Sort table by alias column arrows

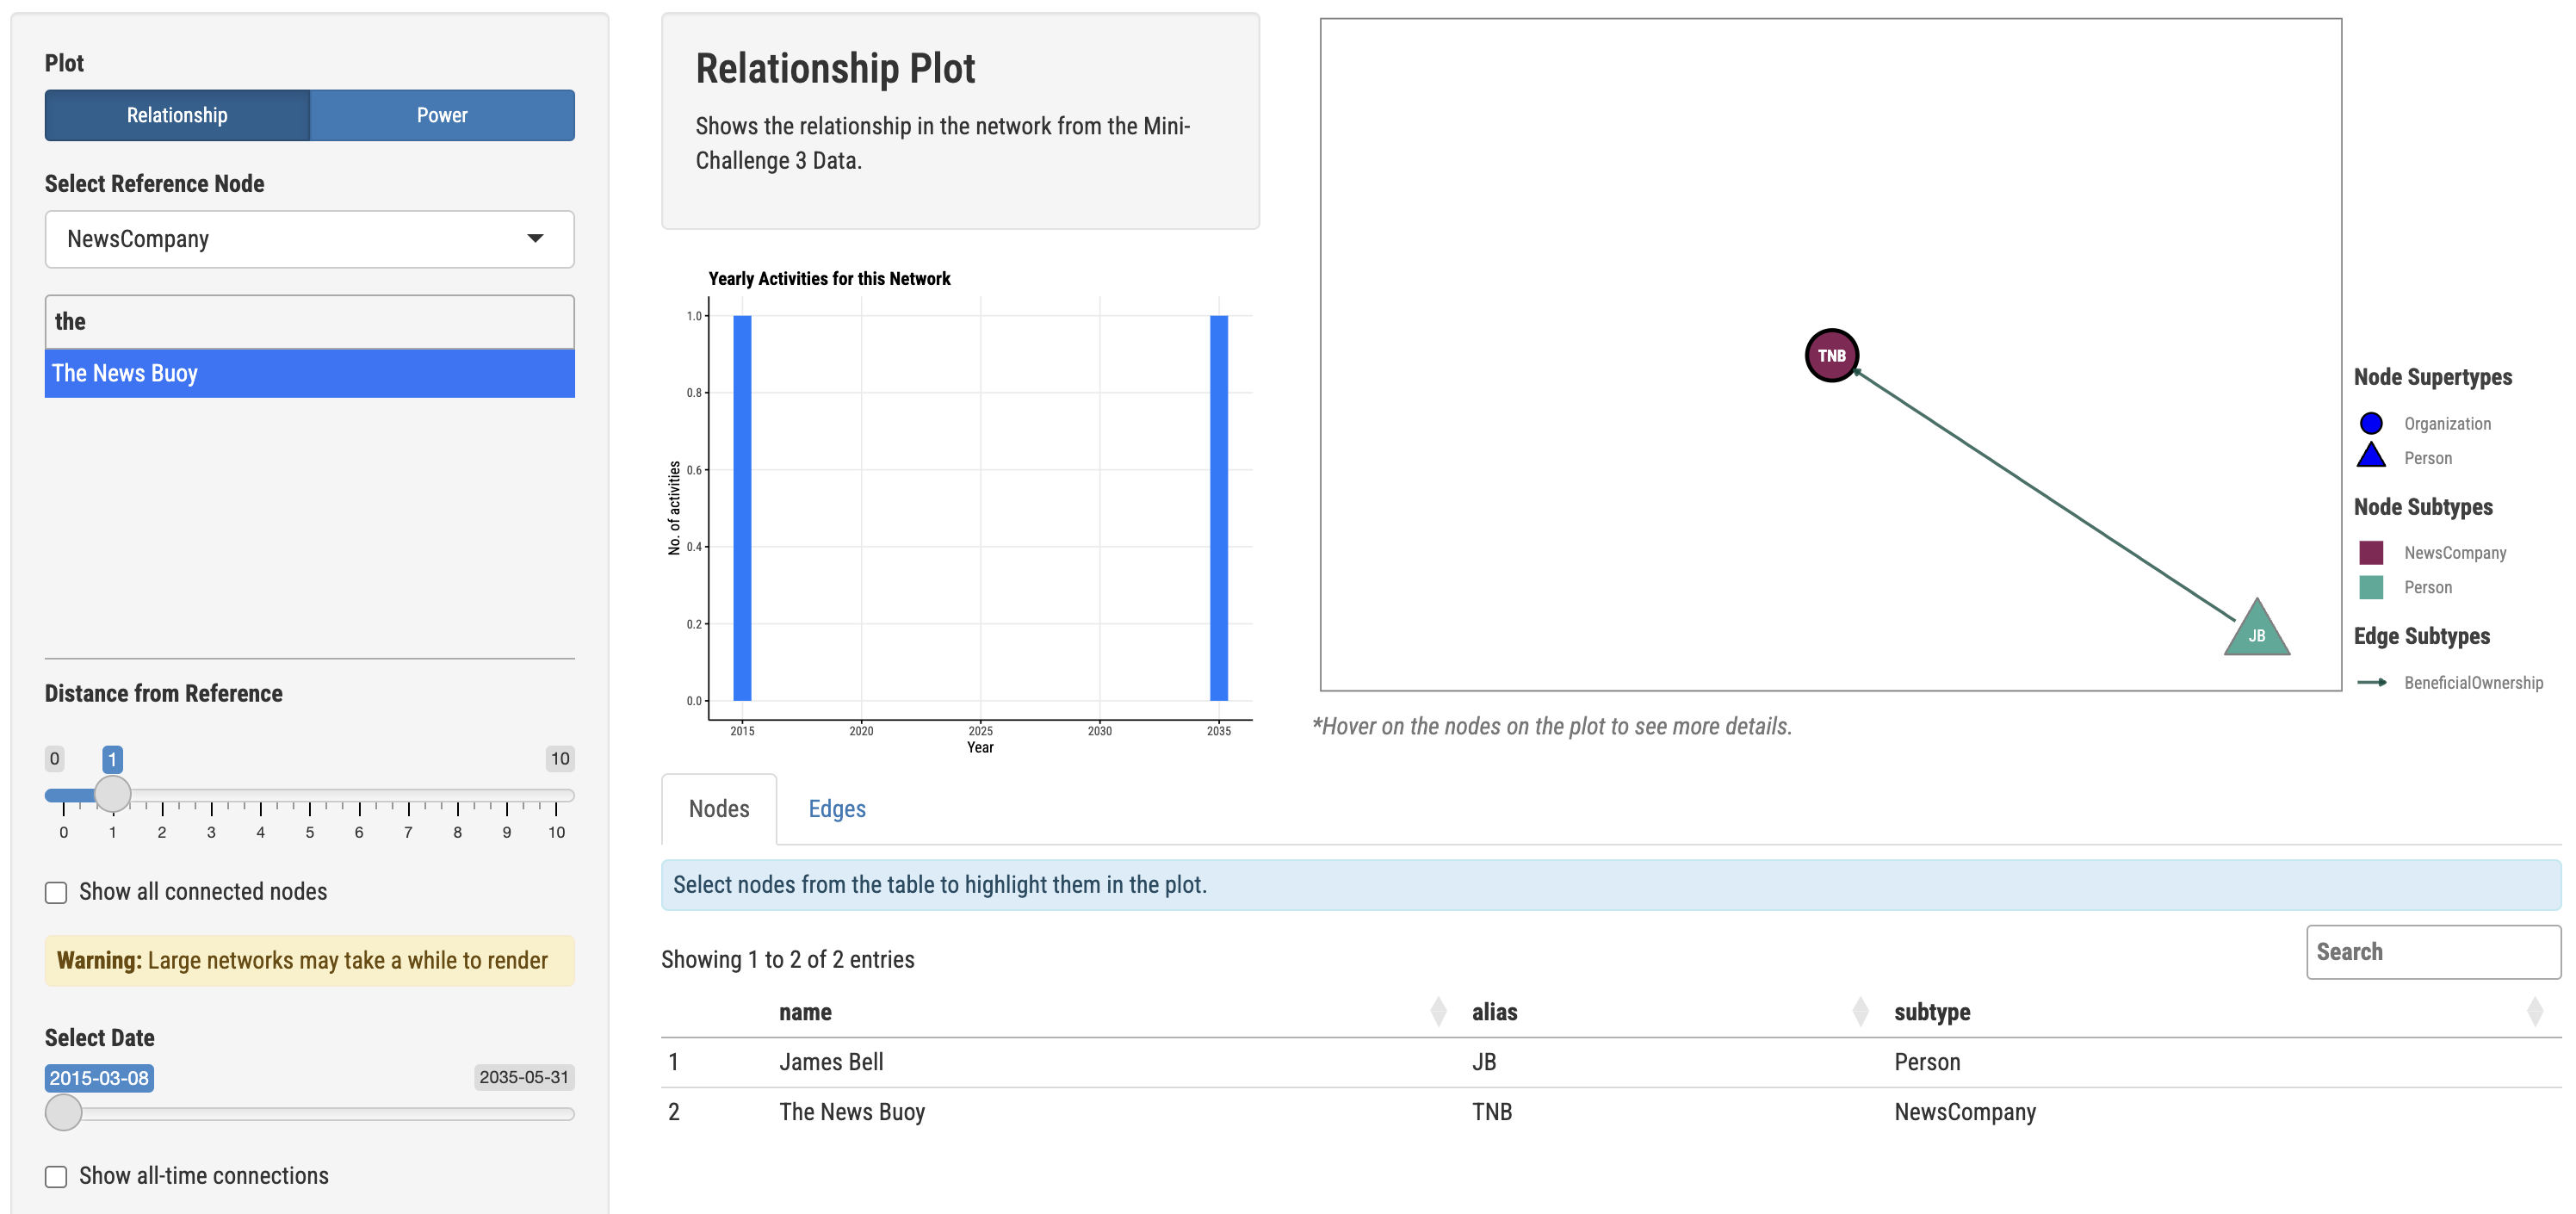(1860, 1012)
